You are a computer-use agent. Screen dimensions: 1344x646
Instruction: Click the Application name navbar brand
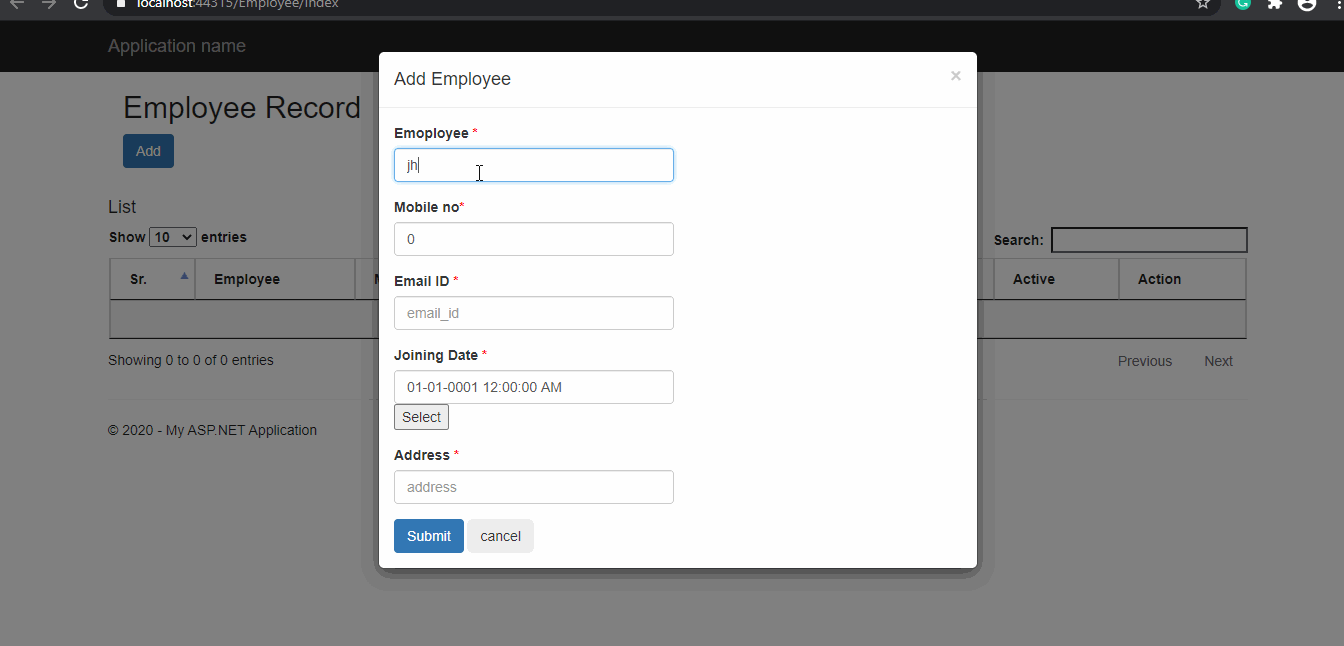coord(176,46)
